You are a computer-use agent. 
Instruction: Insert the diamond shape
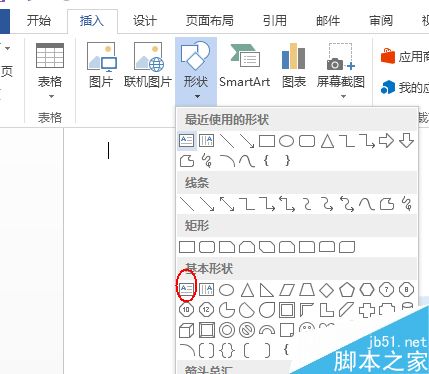point(327,290)
